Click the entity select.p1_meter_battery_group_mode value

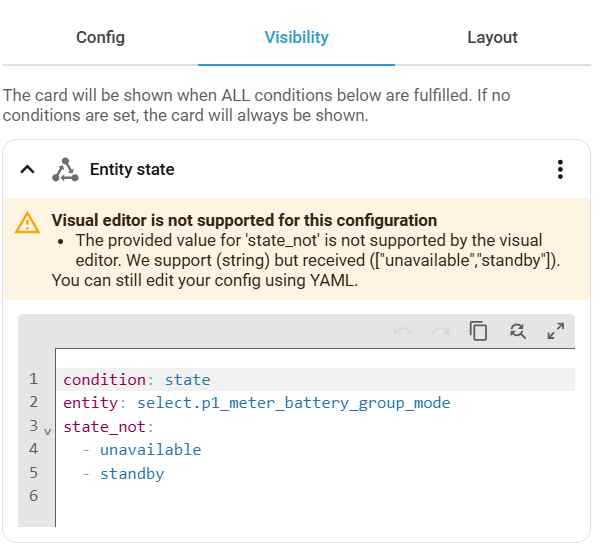pos(294,403)
